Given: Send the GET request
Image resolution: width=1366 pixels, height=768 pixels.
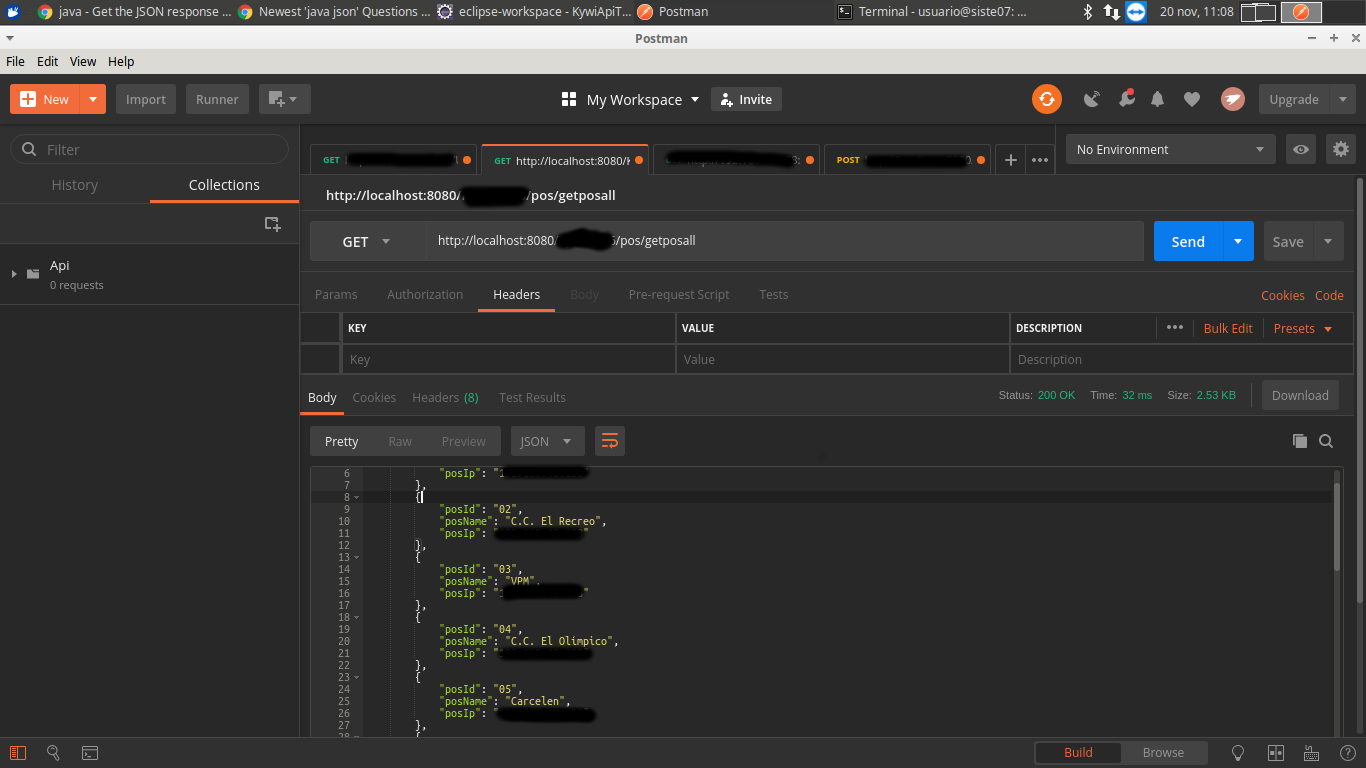Looking at the screenshot, I should point(1188,241).
